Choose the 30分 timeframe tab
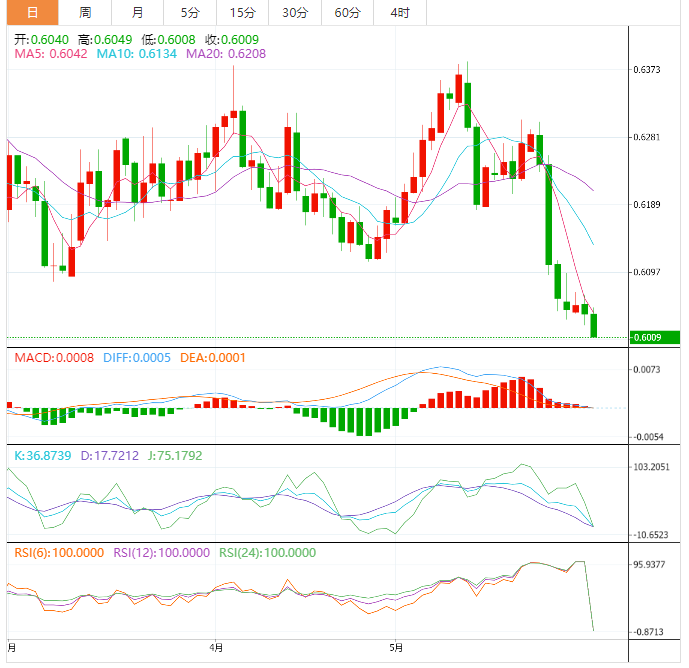 tap(295, 13)
